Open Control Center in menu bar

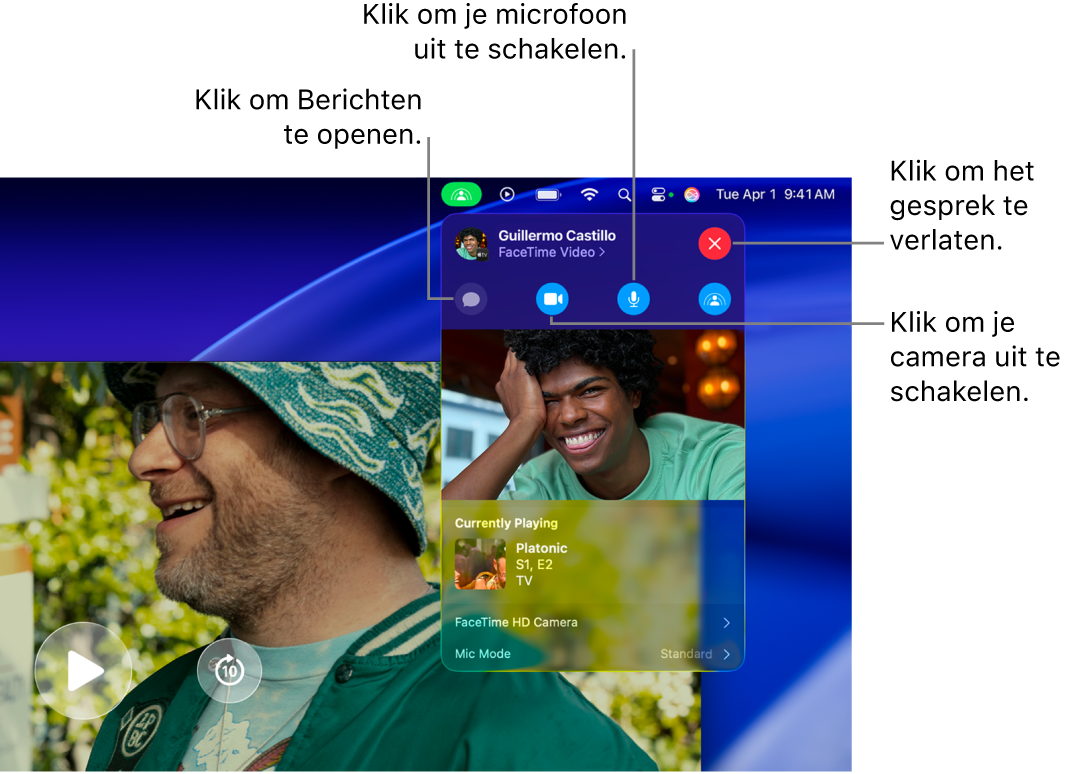pyautogui.click(x=659, y=195)
